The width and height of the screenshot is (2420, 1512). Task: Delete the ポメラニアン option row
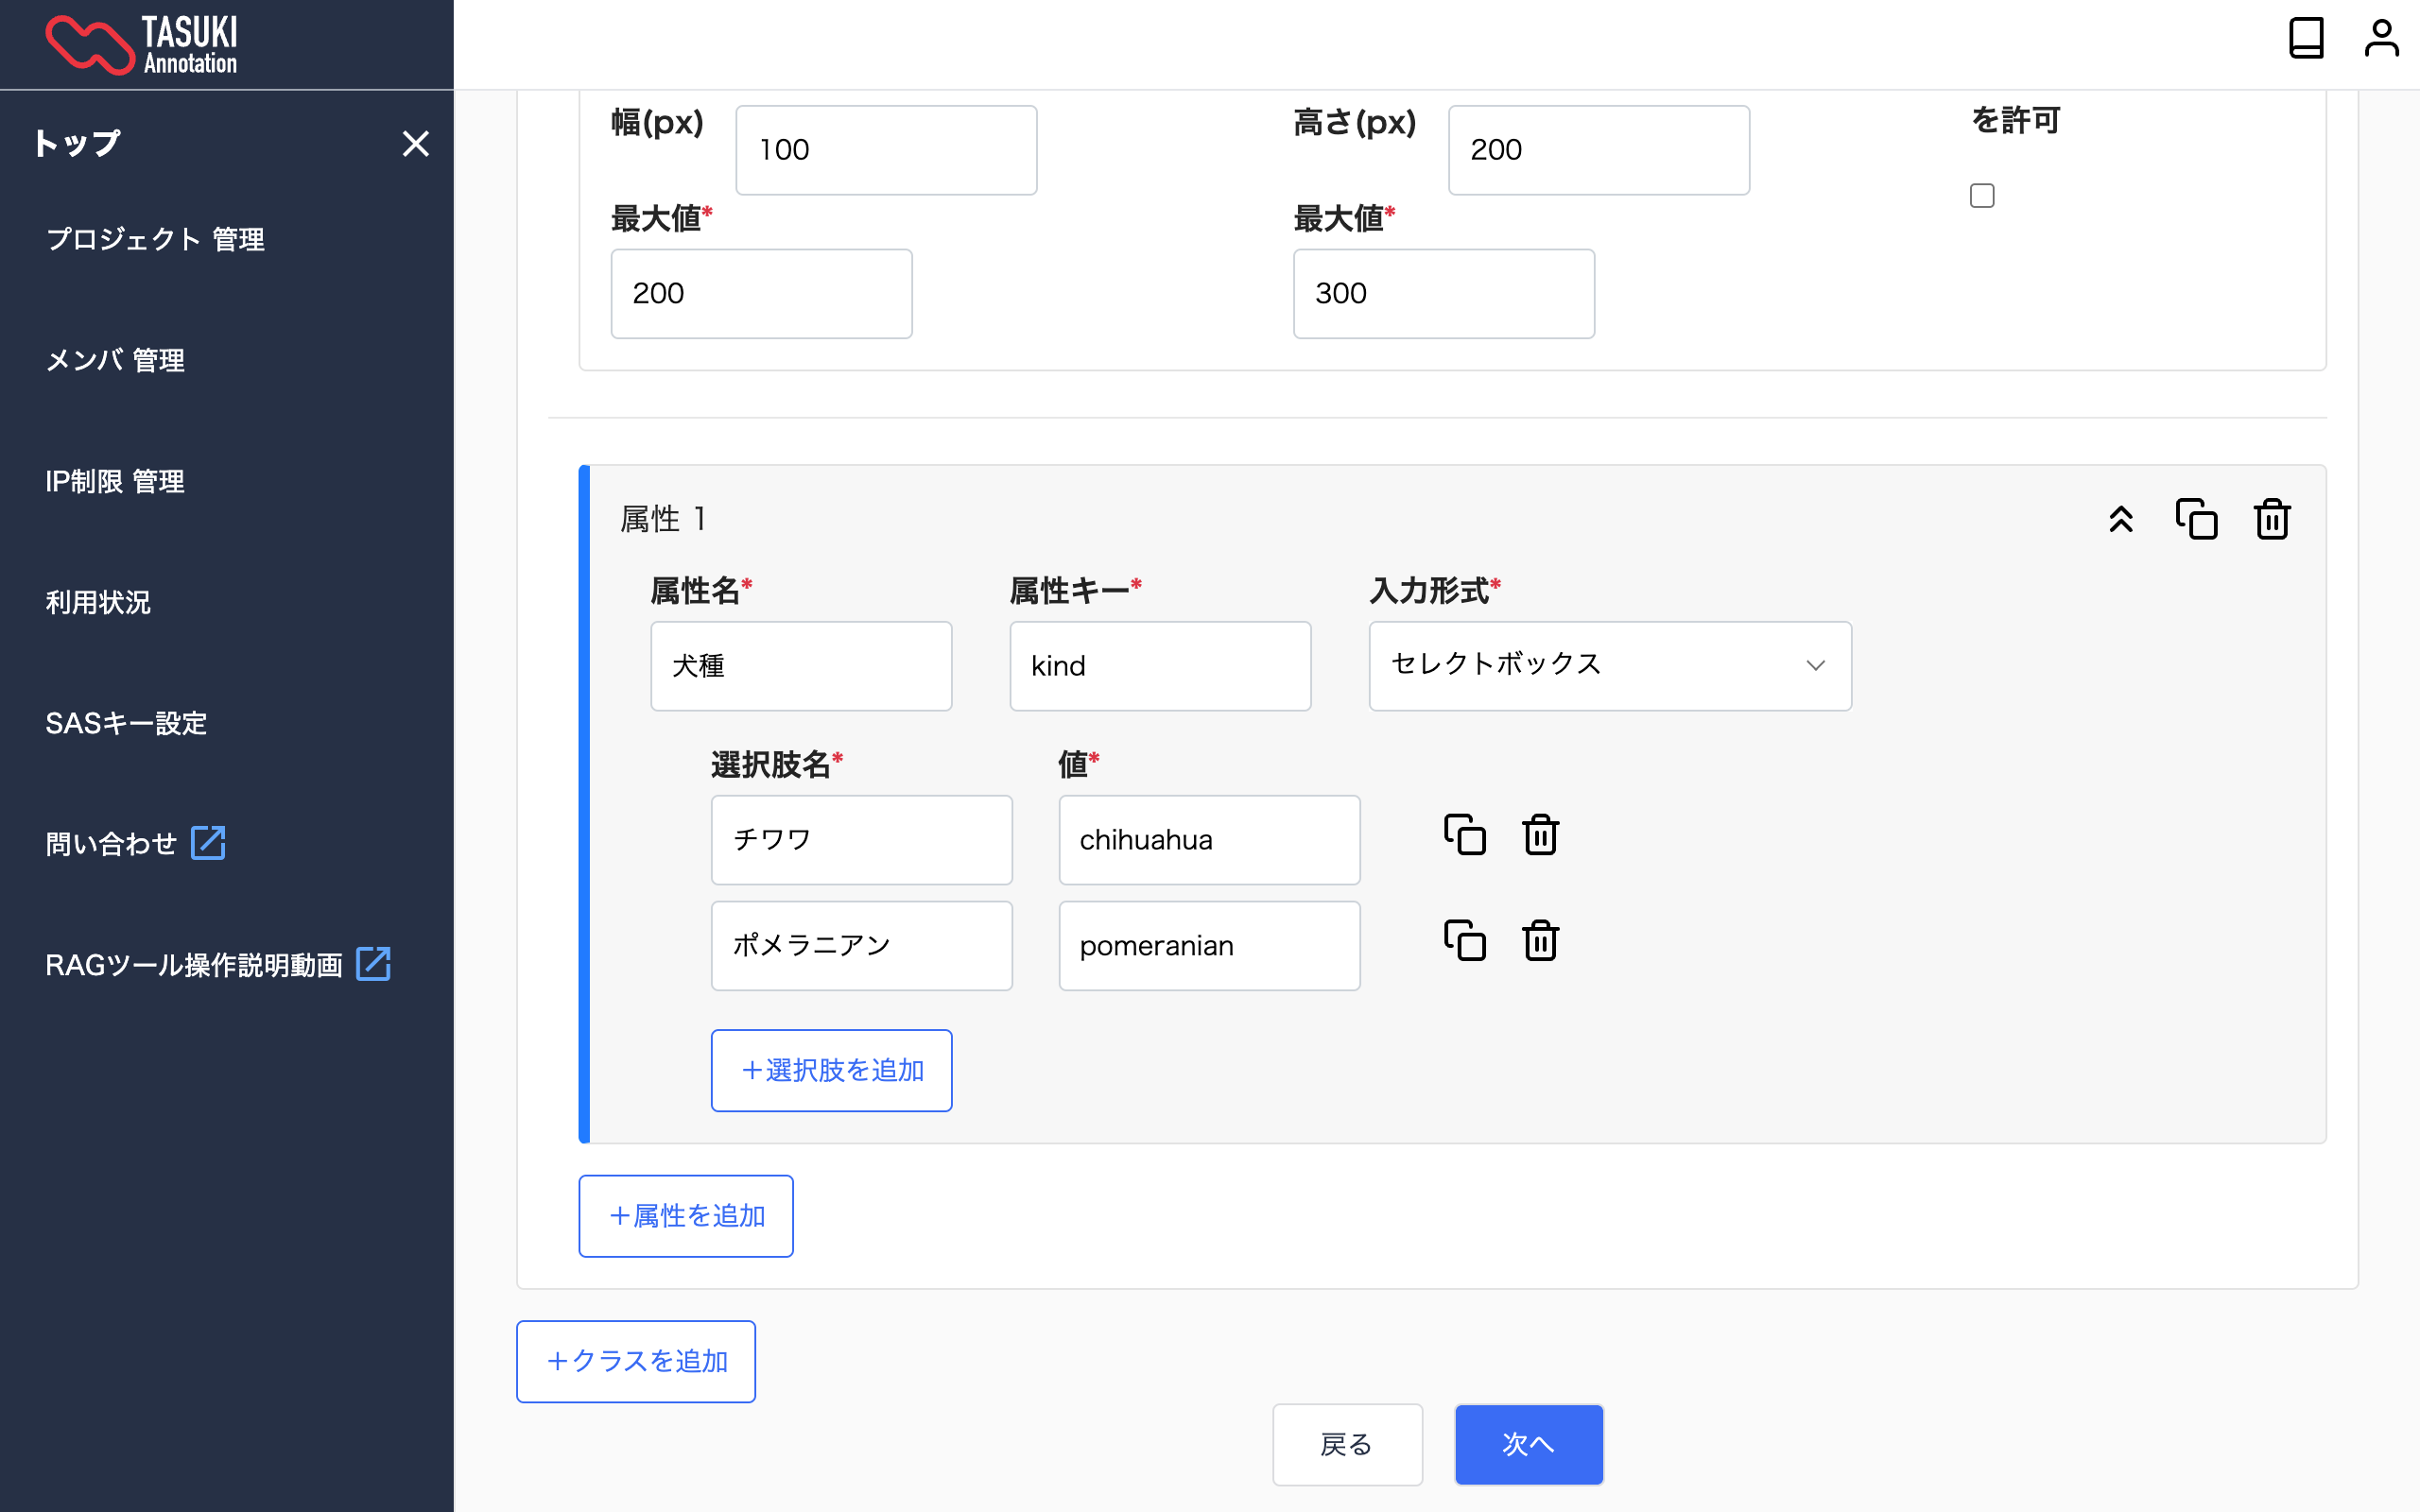click(1540, 940)
